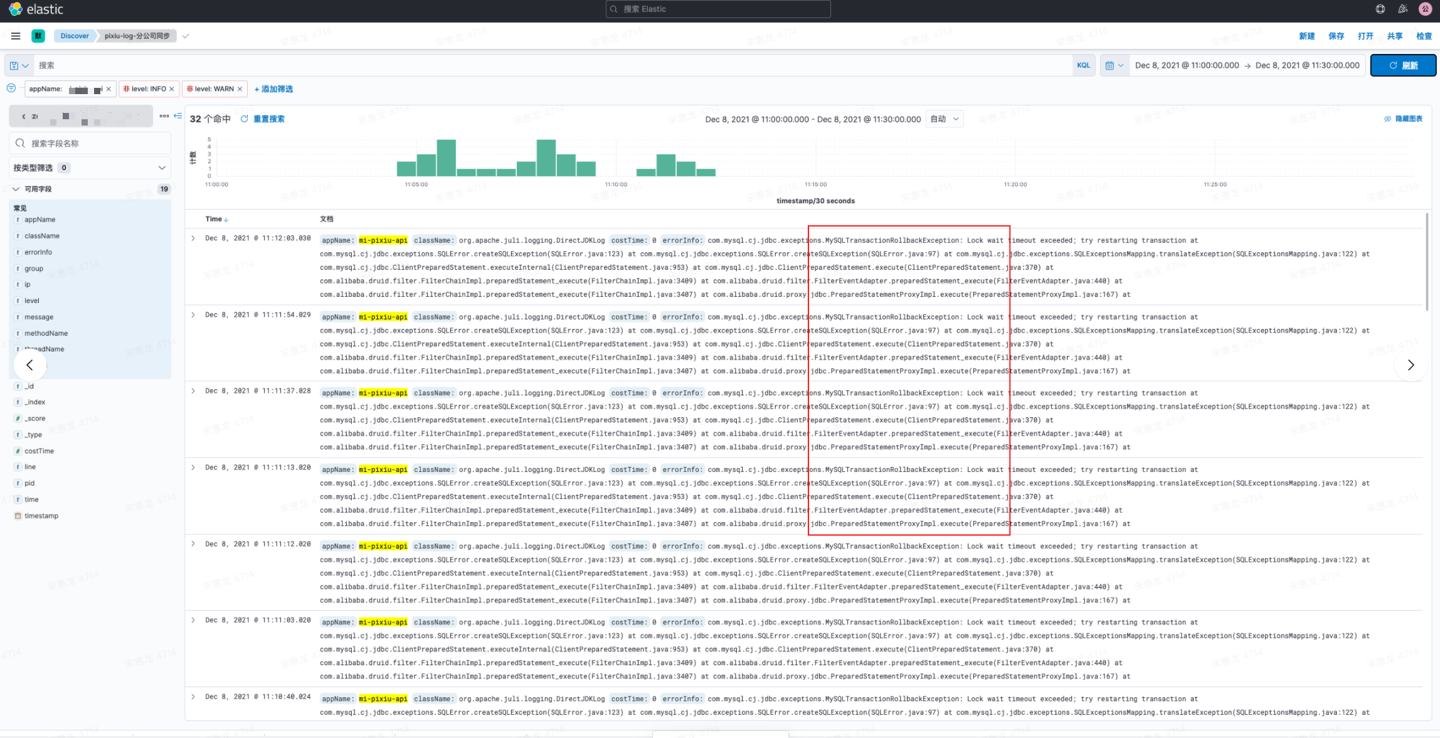
Task: Go to Discover breadcrumb
Action: point(74,36)
